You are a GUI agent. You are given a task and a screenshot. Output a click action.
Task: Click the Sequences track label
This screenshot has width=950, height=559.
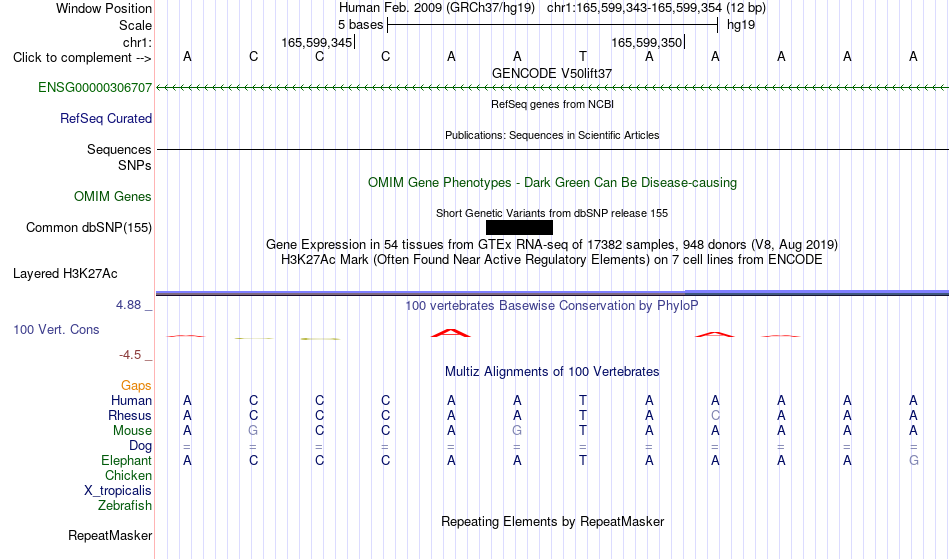119,150
